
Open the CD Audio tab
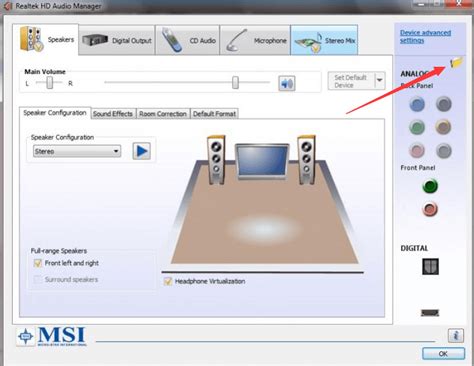tap(188, 40)
